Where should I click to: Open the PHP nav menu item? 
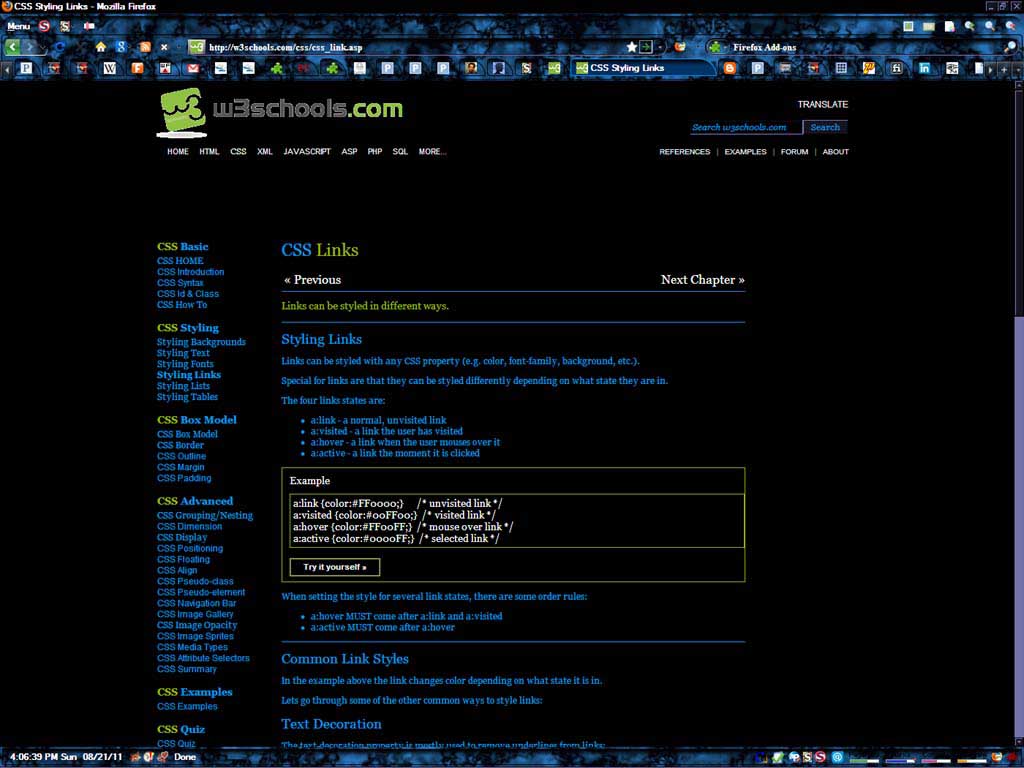(x=374, y=152)
